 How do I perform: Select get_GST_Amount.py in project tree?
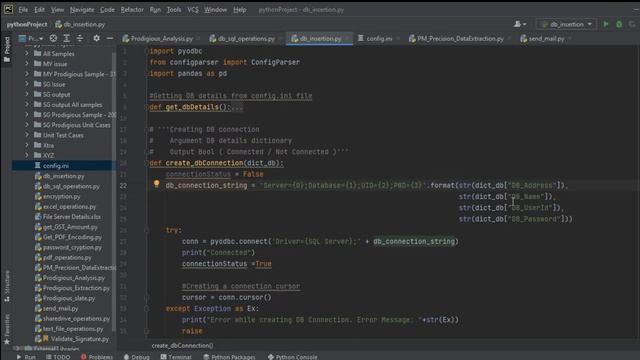click(70, 227)
